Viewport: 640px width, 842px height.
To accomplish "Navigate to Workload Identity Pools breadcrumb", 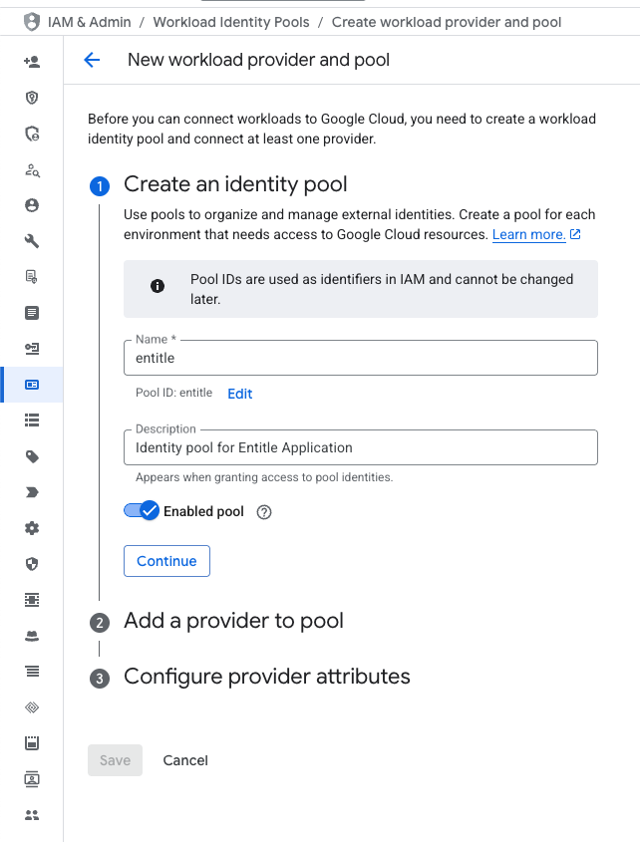I will tap(231, 22).
